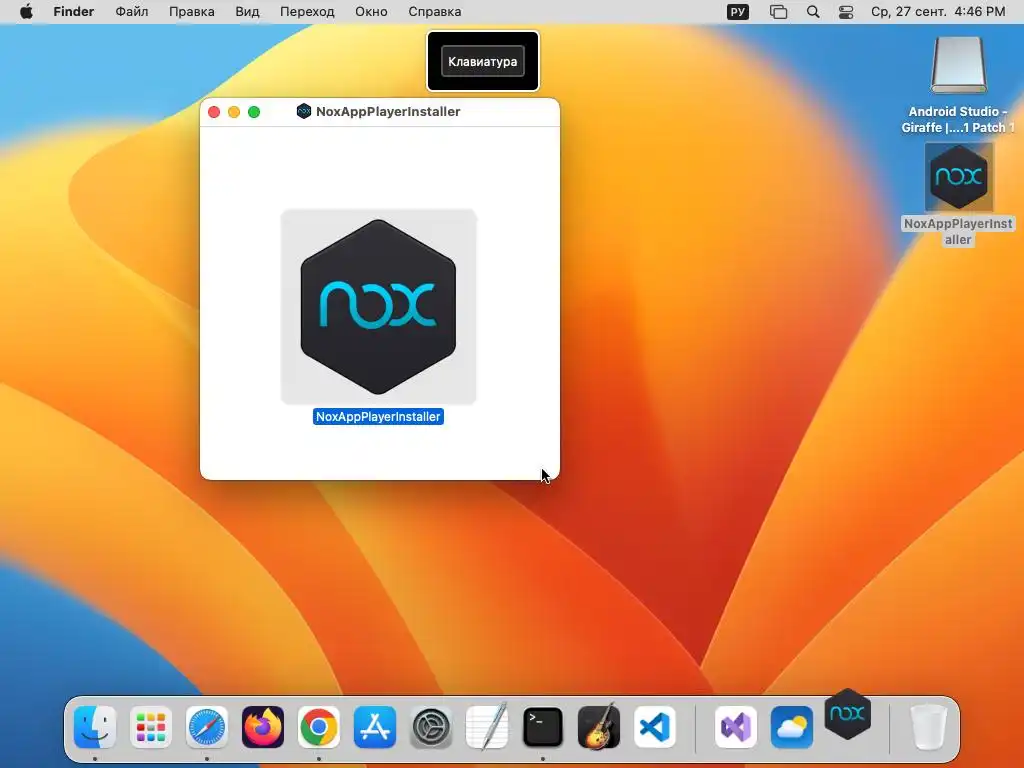The width and height of the screenshot is (1024, 768).
Task: Open App Store from the Dock
Action: coord(375,727)
